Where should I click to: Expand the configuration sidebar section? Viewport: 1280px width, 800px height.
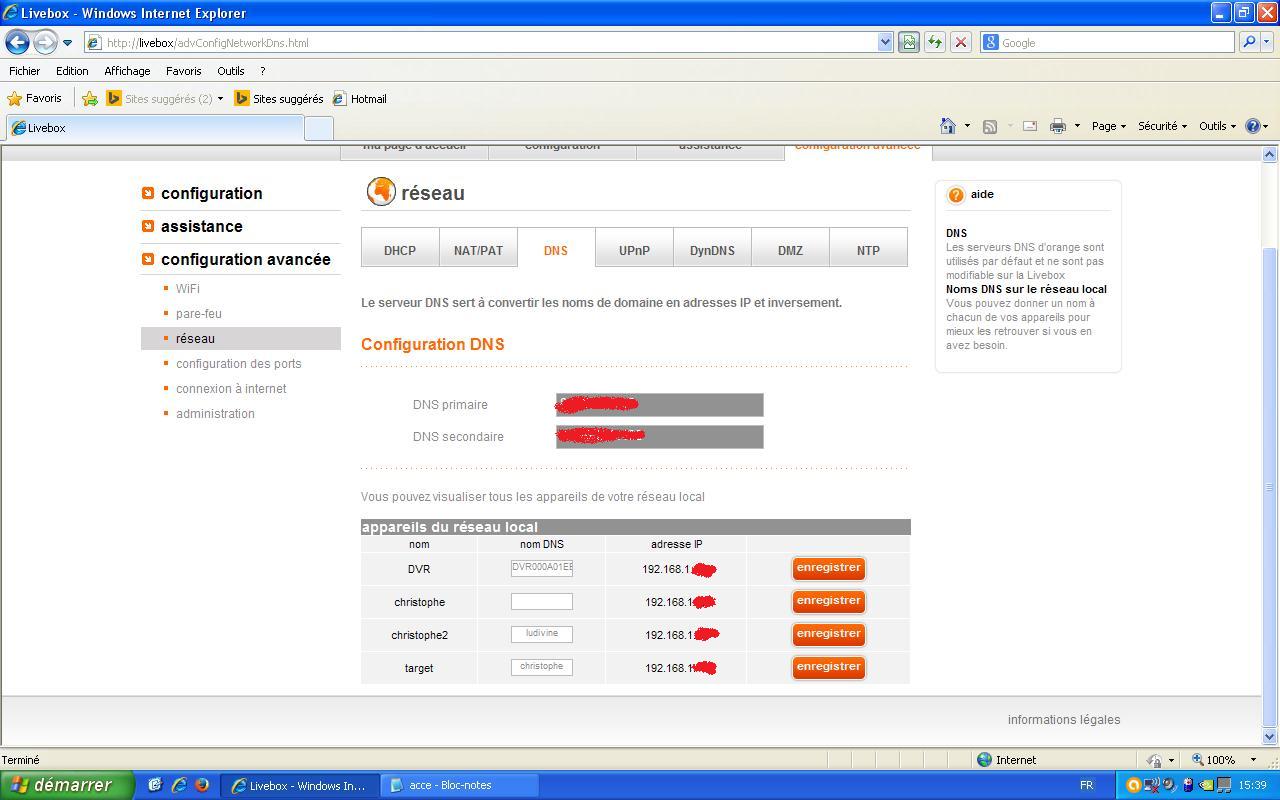click(211, 193)
